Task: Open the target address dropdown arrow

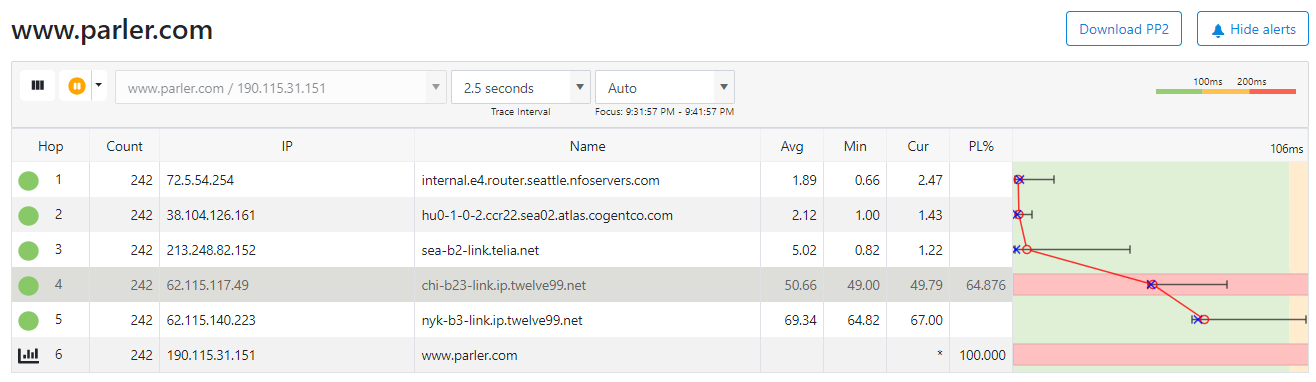Action: tap(435, 87)
